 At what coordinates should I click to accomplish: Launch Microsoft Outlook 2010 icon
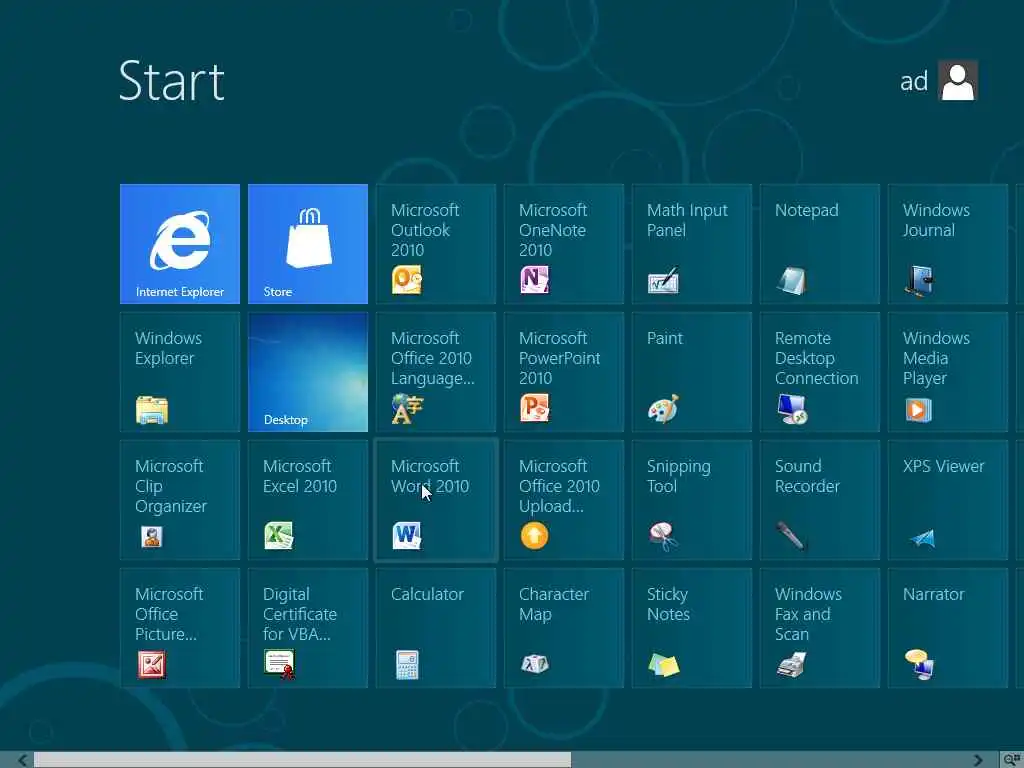406,280
